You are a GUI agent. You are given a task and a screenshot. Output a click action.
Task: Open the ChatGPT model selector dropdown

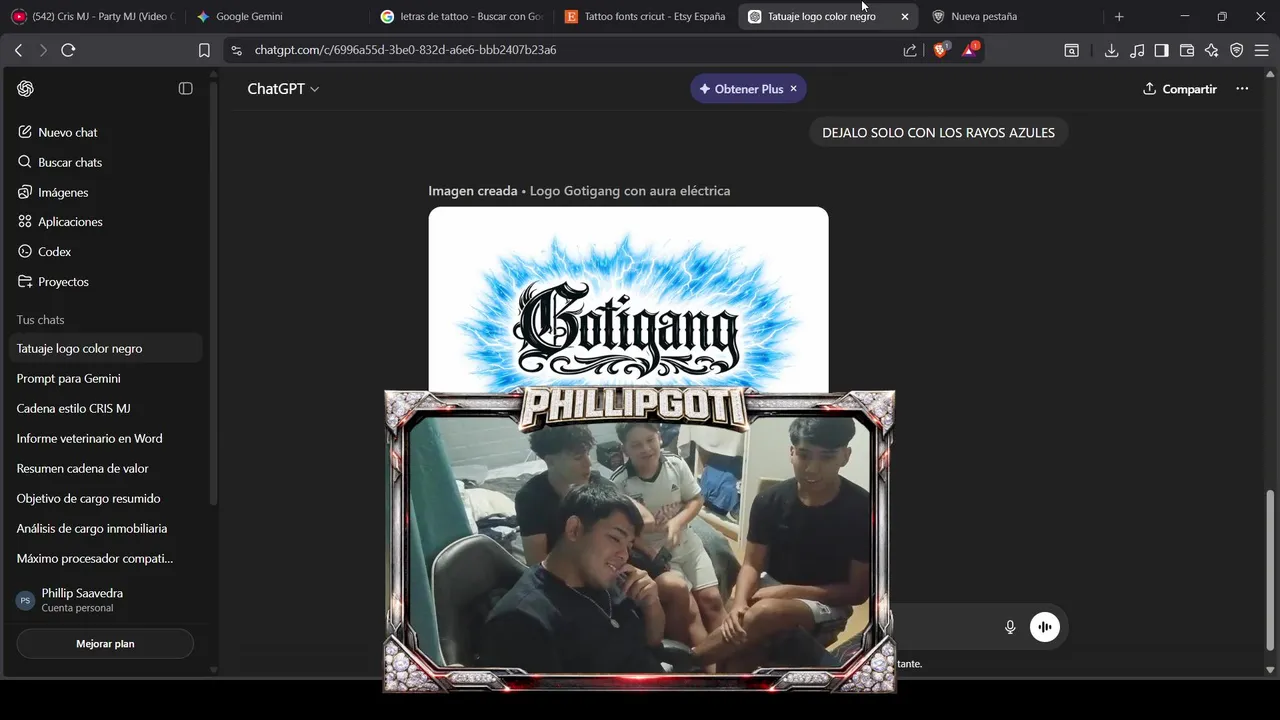coord(283,89)
